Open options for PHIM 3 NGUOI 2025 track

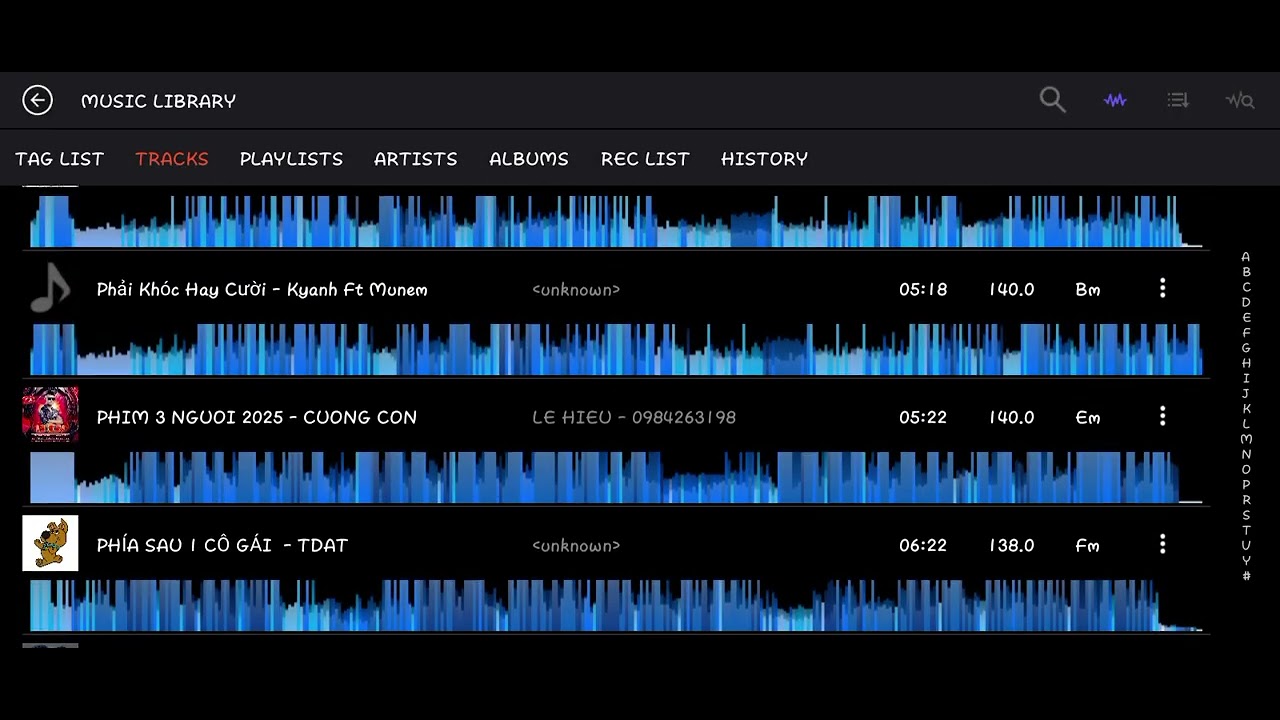pos(1162,416)
